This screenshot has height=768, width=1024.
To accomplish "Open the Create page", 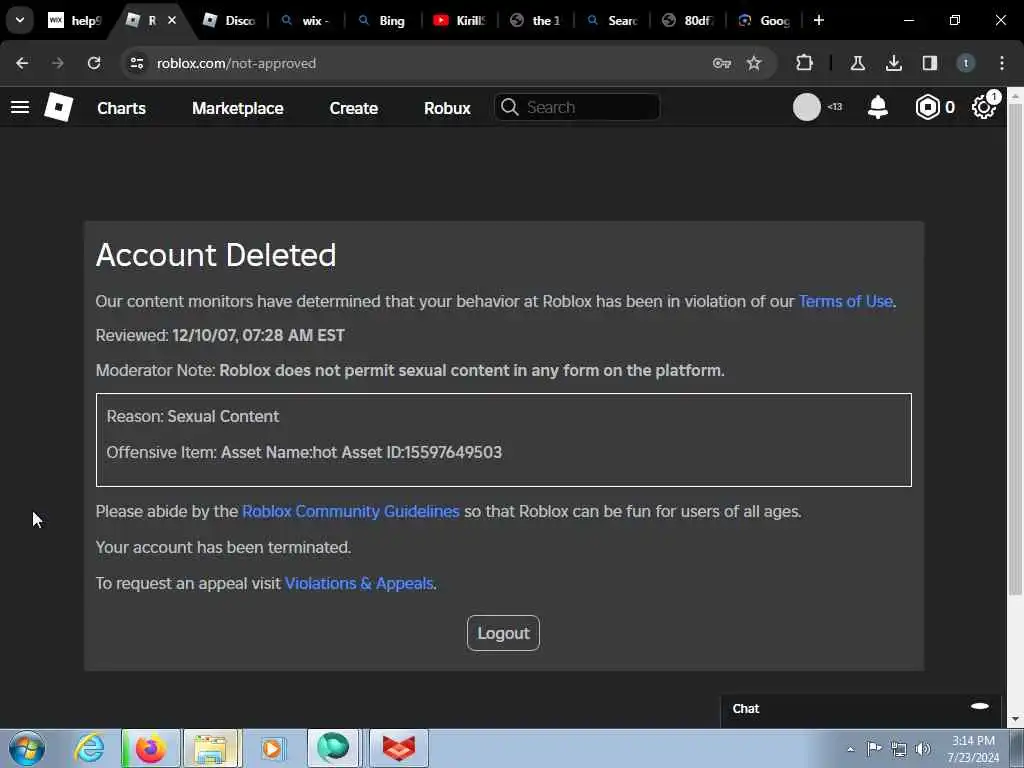I will coord(353,108).
